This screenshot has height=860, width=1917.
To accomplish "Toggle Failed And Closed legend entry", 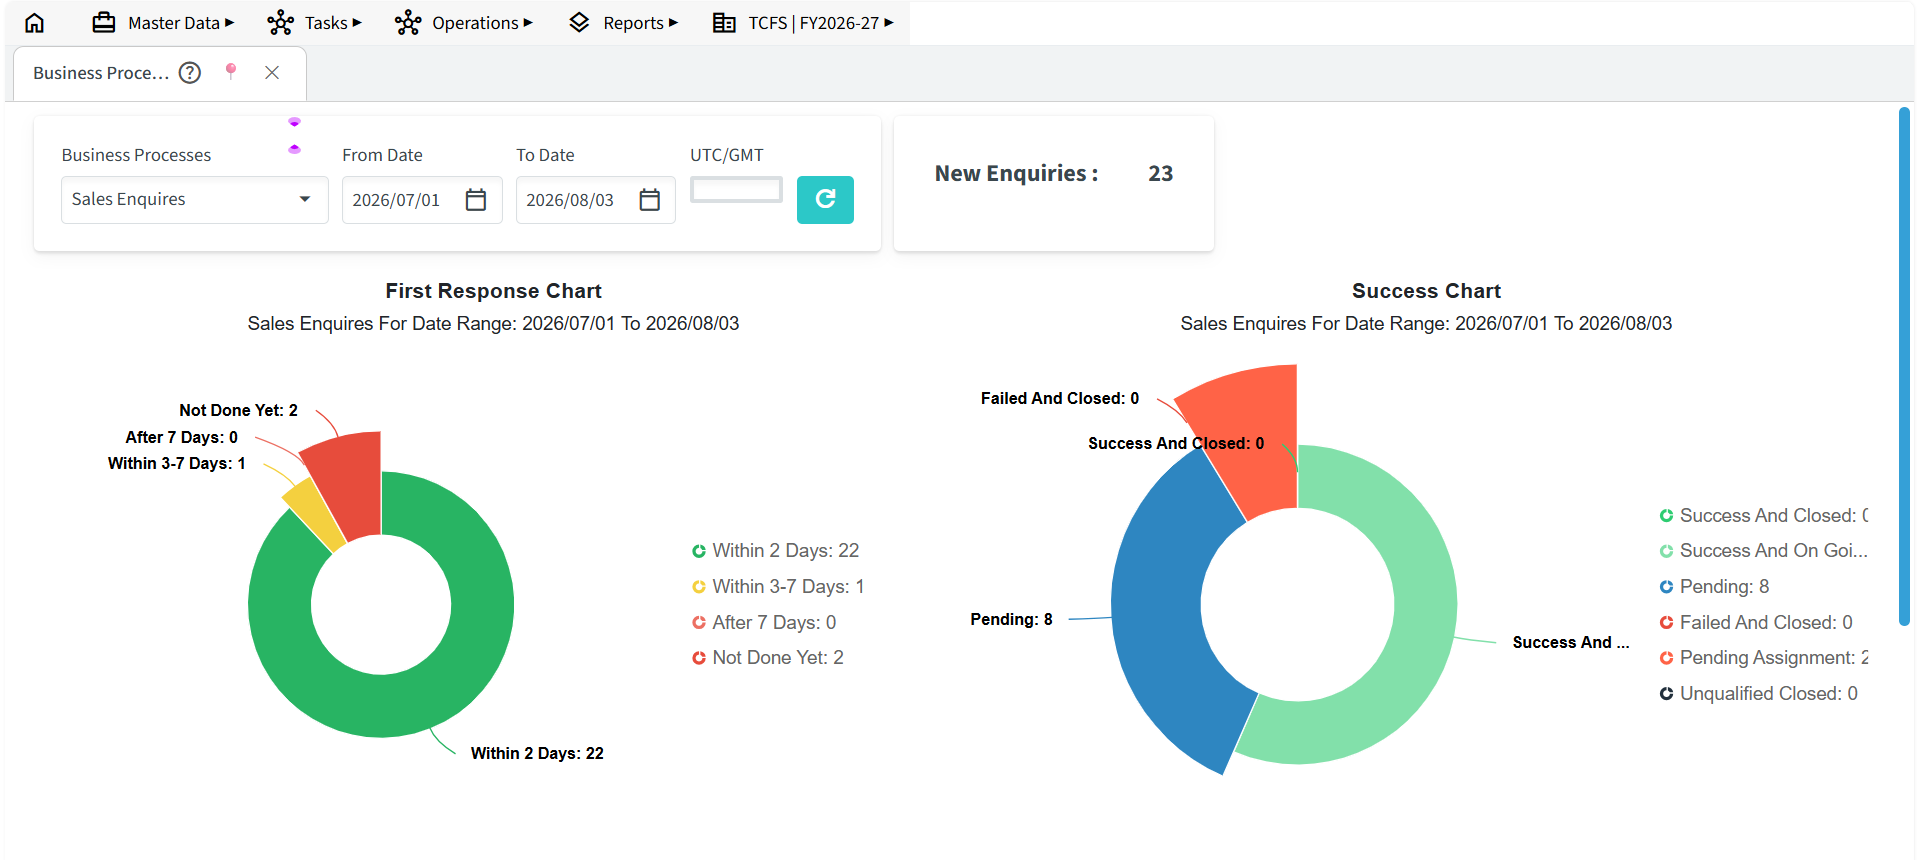I will click(1756, 623).
